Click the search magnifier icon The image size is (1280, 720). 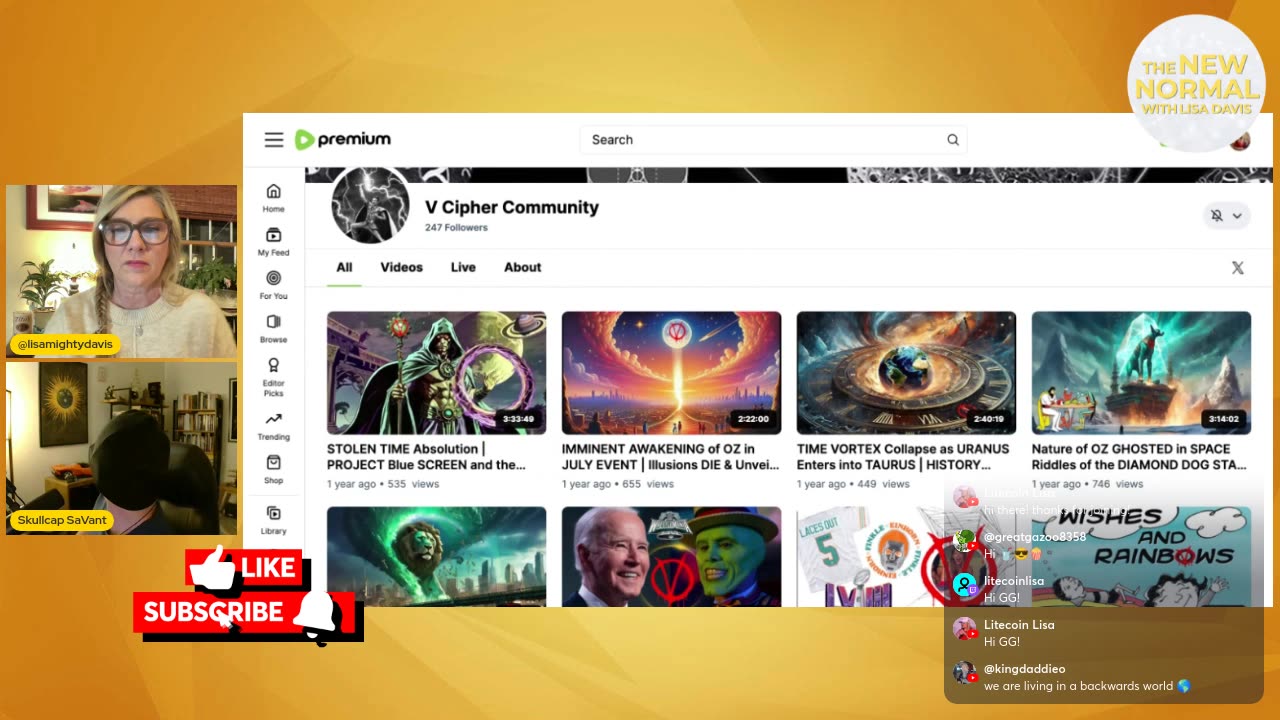tap(953, 140)
